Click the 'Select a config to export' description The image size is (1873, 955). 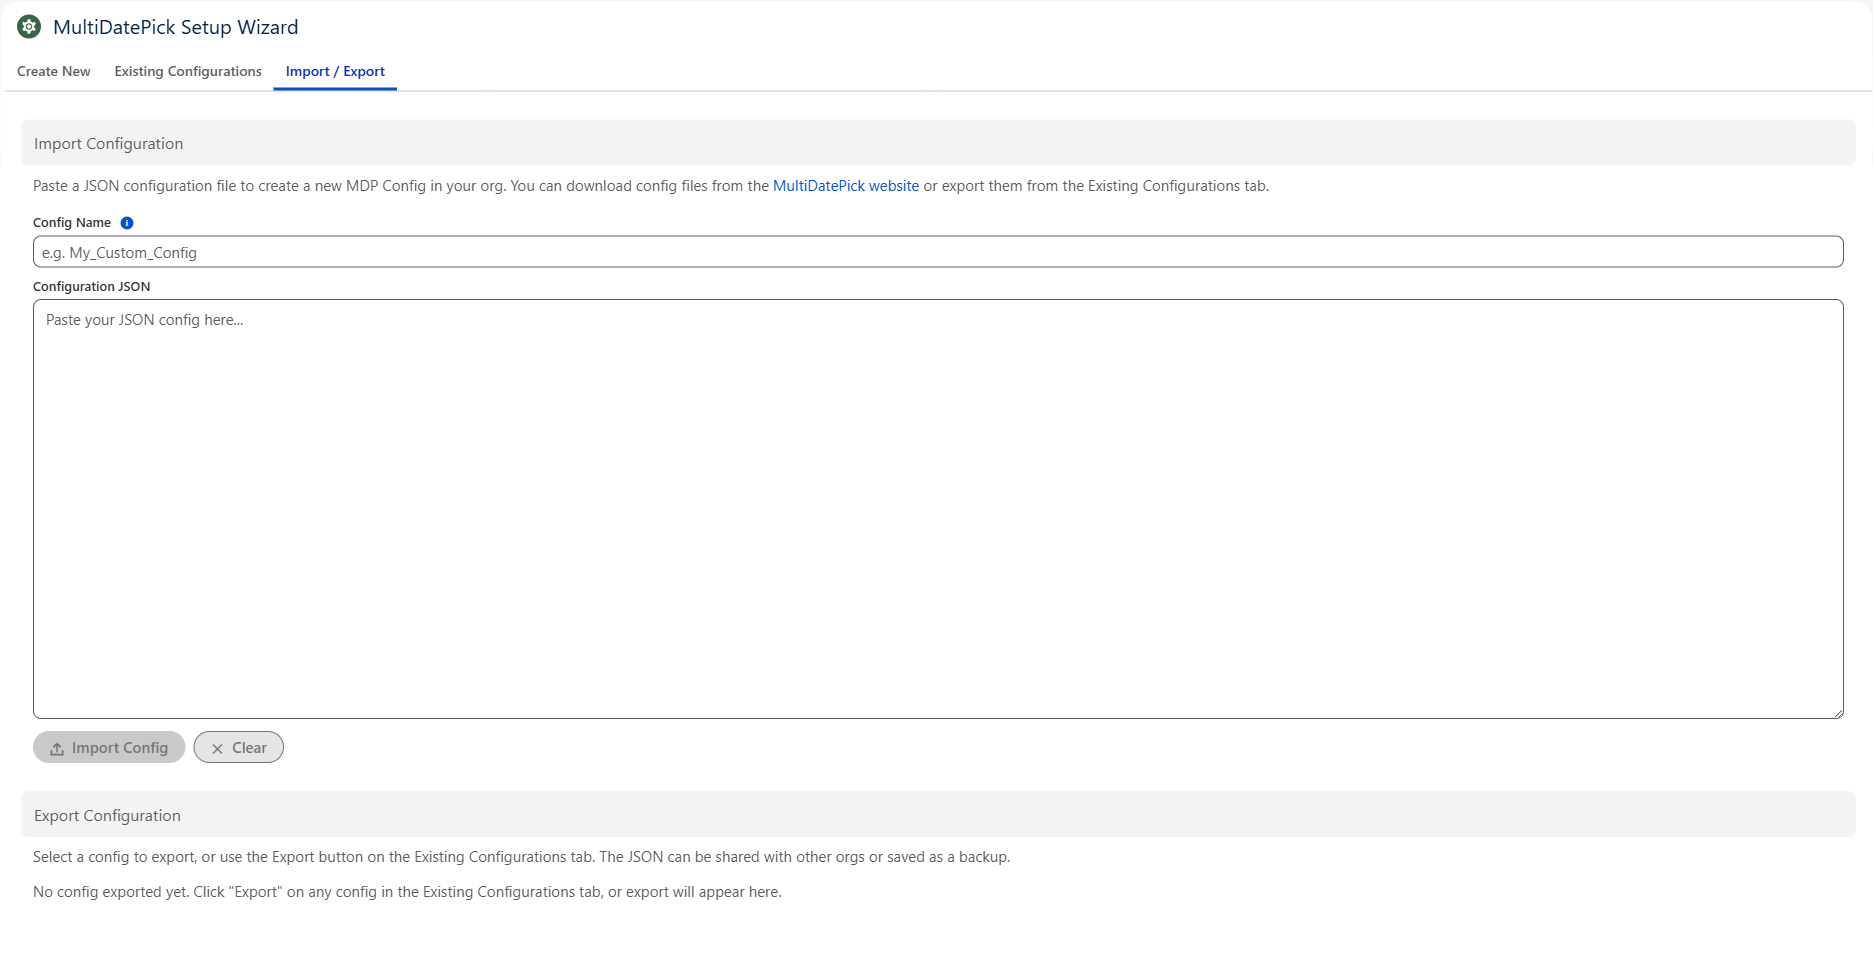pos(521,857)
